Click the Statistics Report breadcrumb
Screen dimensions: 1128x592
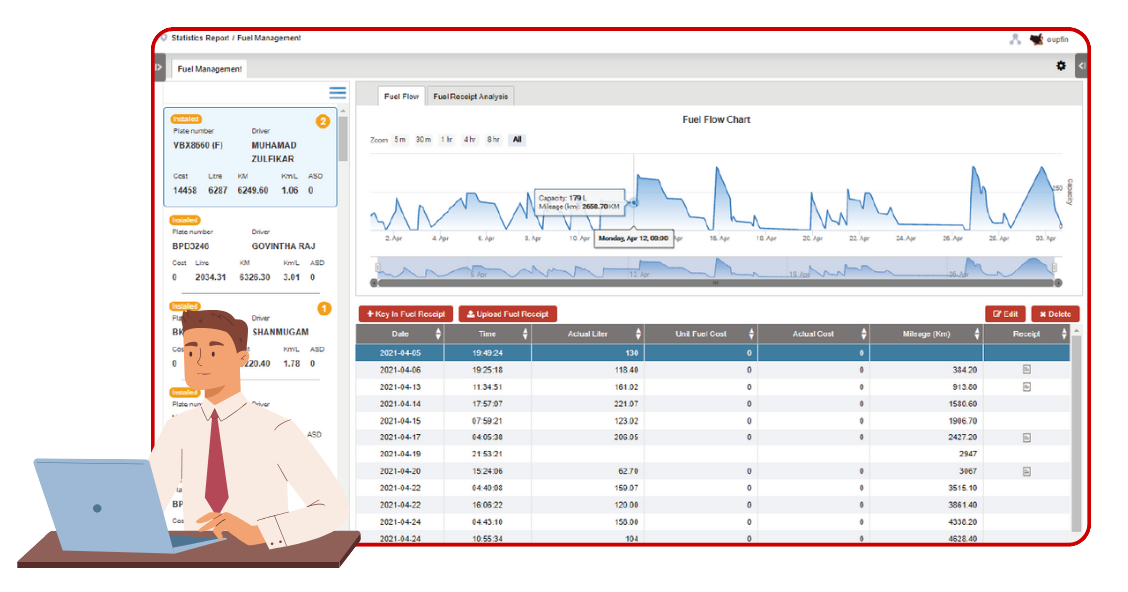200,38
